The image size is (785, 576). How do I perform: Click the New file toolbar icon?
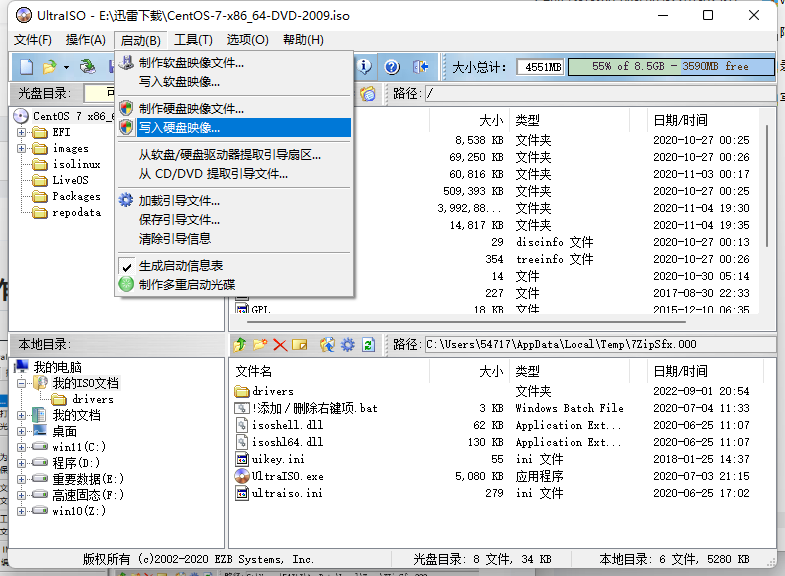coord(27,67)
